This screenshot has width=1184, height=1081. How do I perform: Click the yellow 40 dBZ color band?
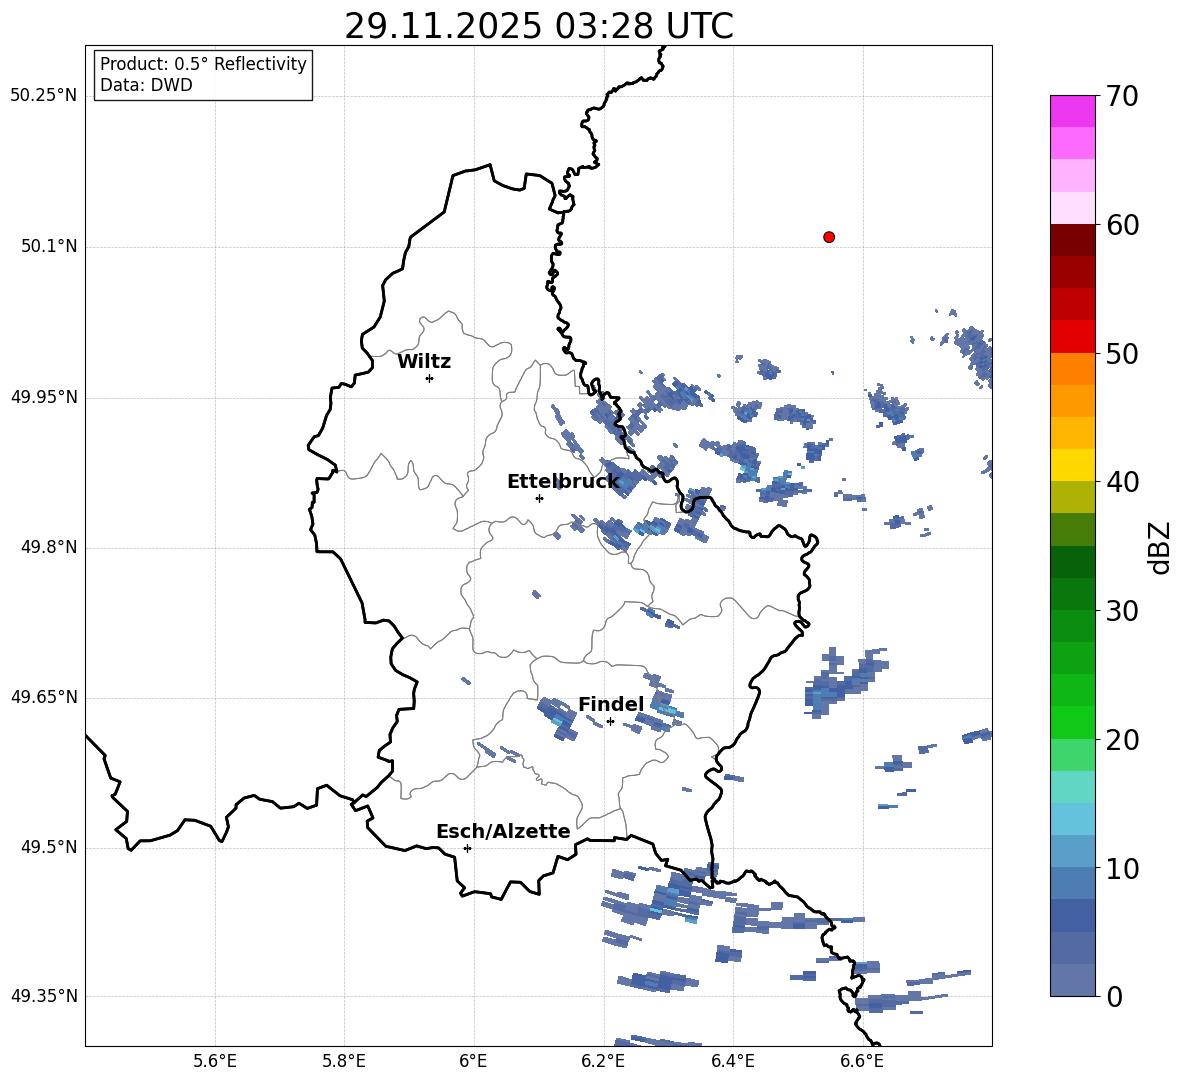[x=1072, y=465]
